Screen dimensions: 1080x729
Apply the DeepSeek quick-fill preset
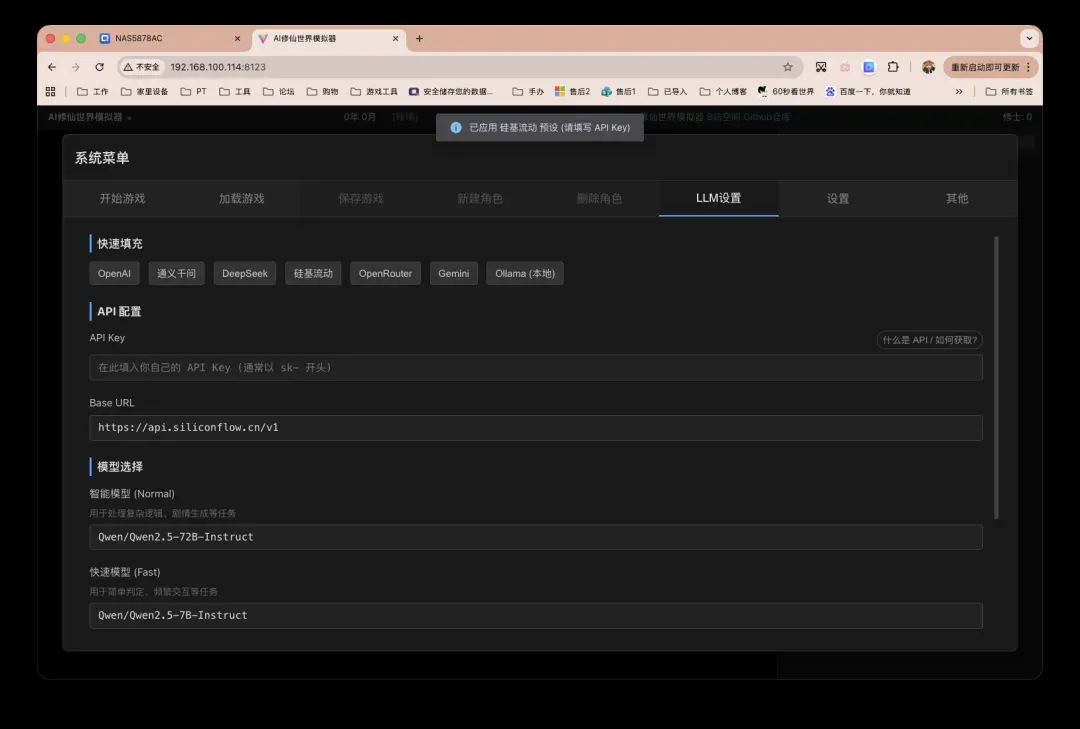pyautogui.click(x=245, y=273)
